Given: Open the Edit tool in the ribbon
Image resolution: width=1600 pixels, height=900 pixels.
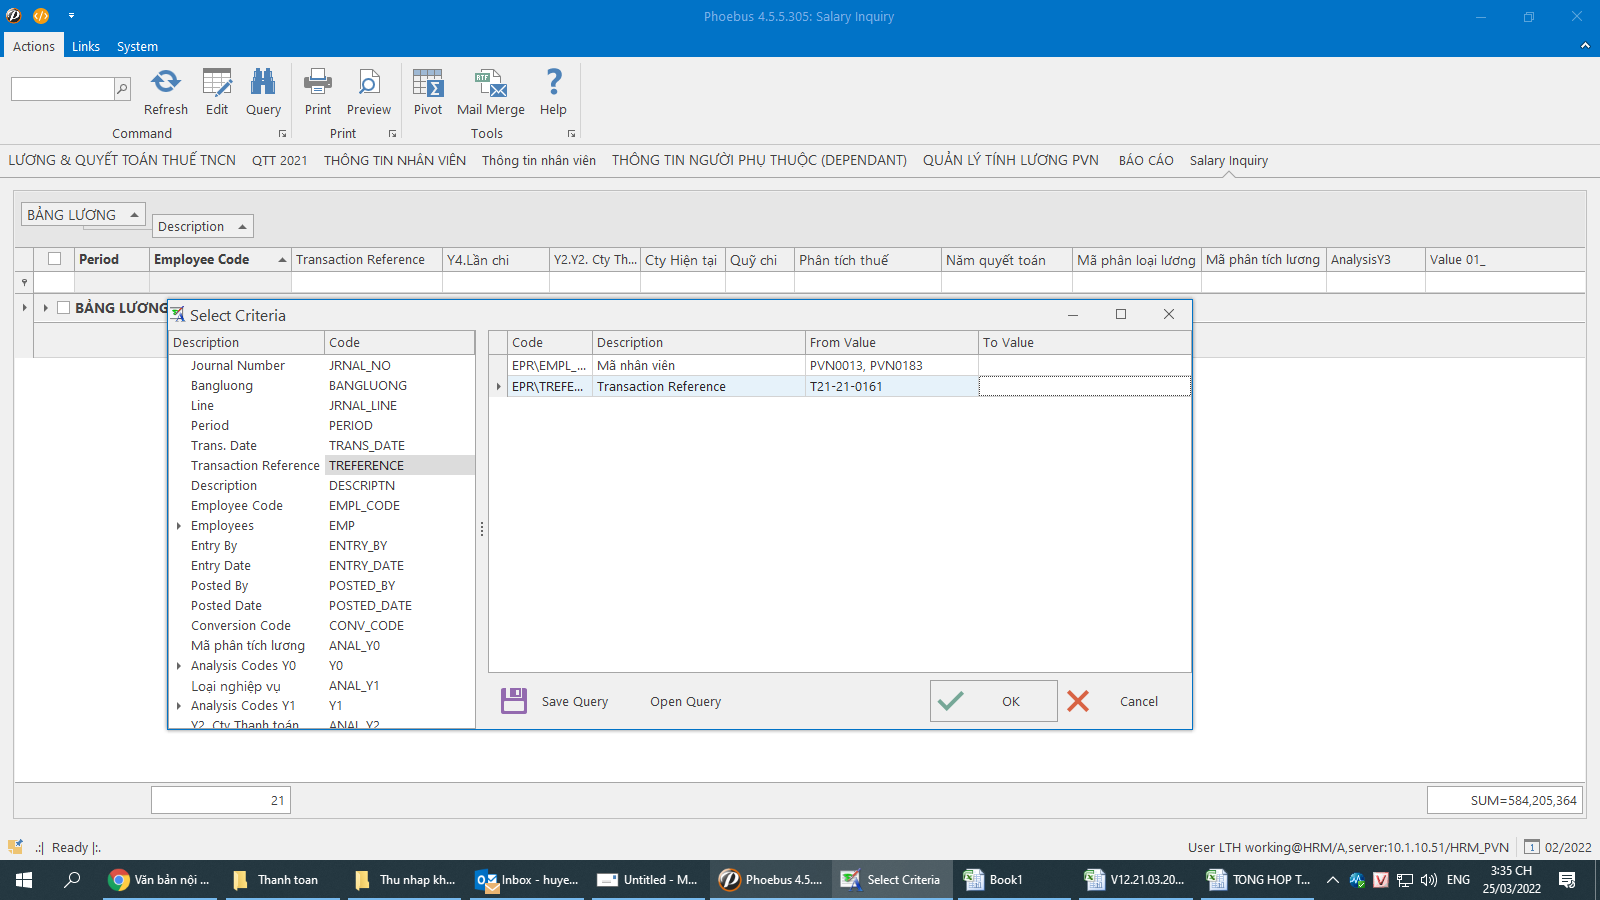Looking at the screenshot, I should (x=217, y=83).
